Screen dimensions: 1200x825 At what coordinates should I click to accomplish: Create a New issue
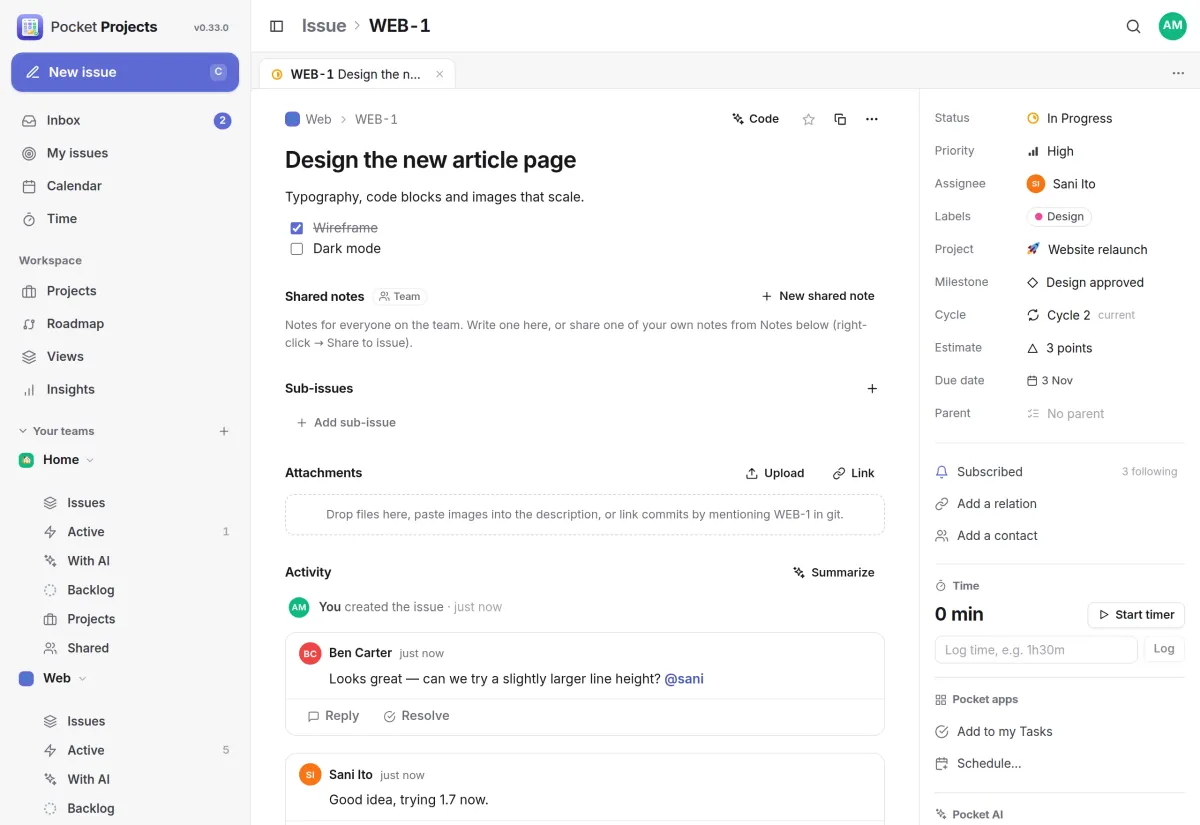[125, 72]
